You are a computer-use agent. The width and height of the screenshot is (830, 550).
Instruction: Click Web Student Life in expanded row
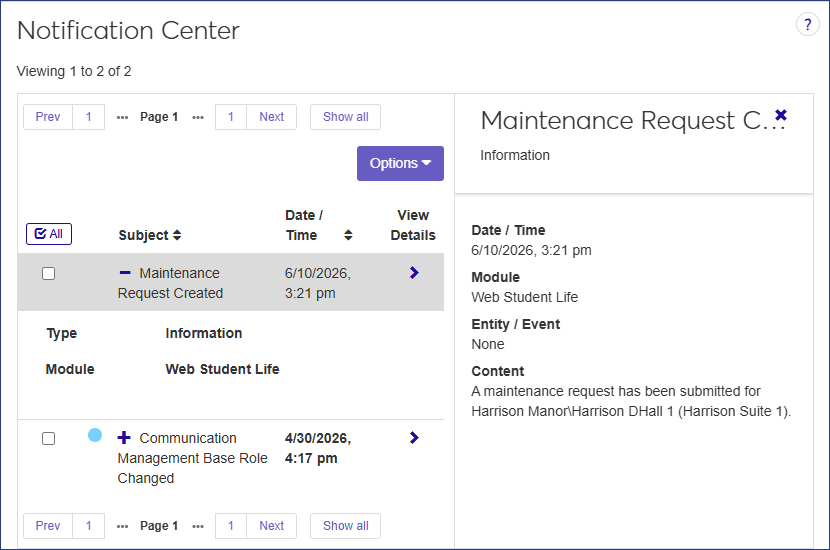click(222, 369)
